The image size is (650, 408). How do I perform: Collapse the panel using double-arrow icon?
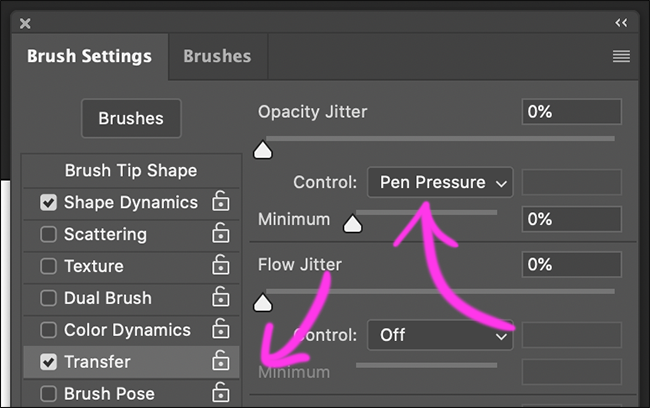[621, 22]
